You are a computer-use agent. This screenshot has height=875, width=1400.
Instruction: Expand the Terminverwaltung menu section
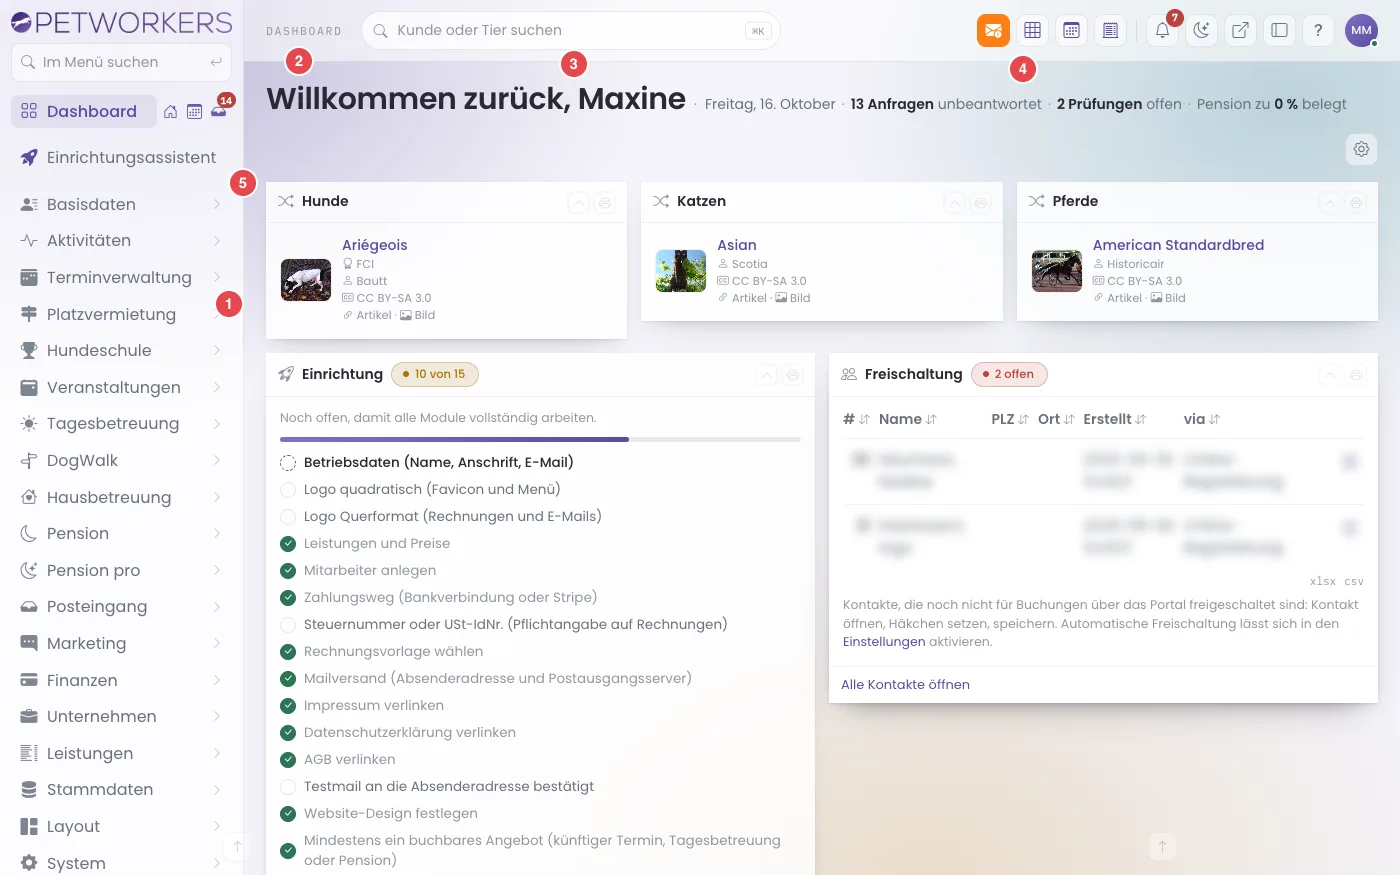(x=121, y=277)
